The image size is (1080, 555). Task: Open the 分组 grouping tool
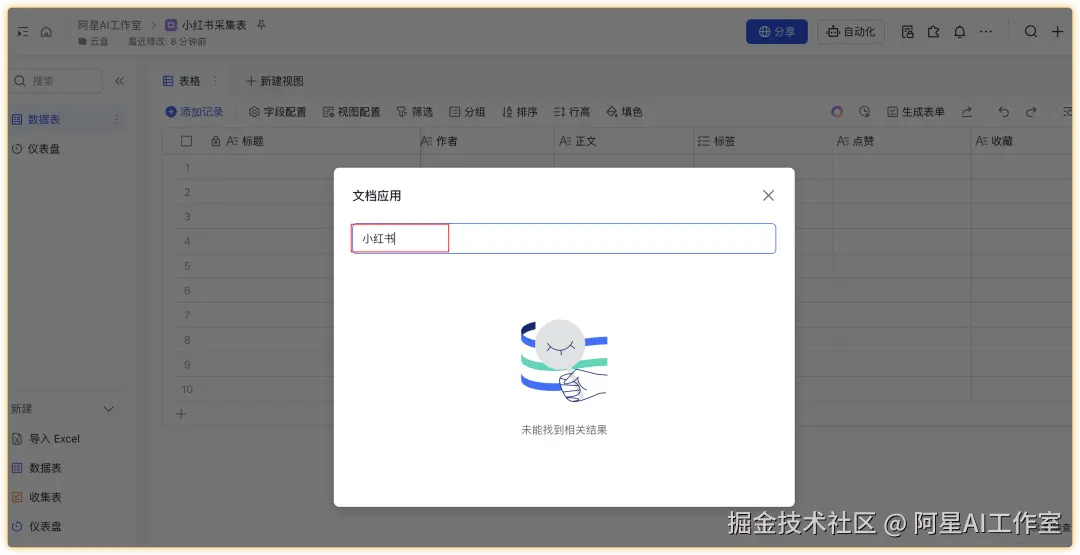tap(467, 112)
